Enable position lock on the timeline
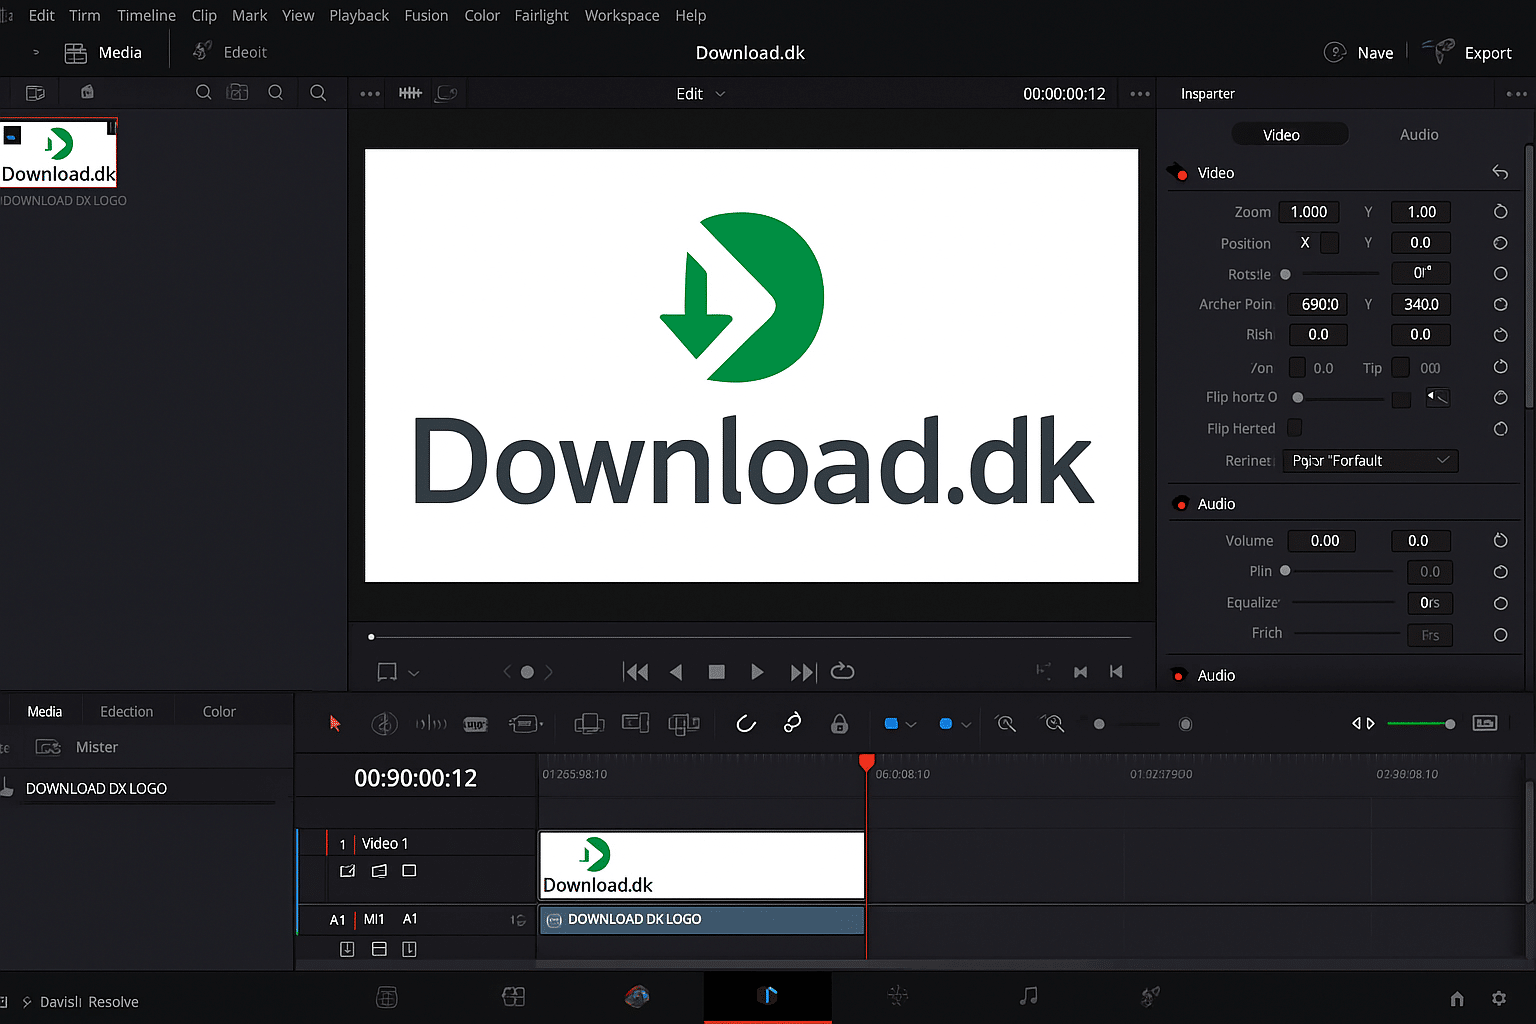 click(839, 723)
